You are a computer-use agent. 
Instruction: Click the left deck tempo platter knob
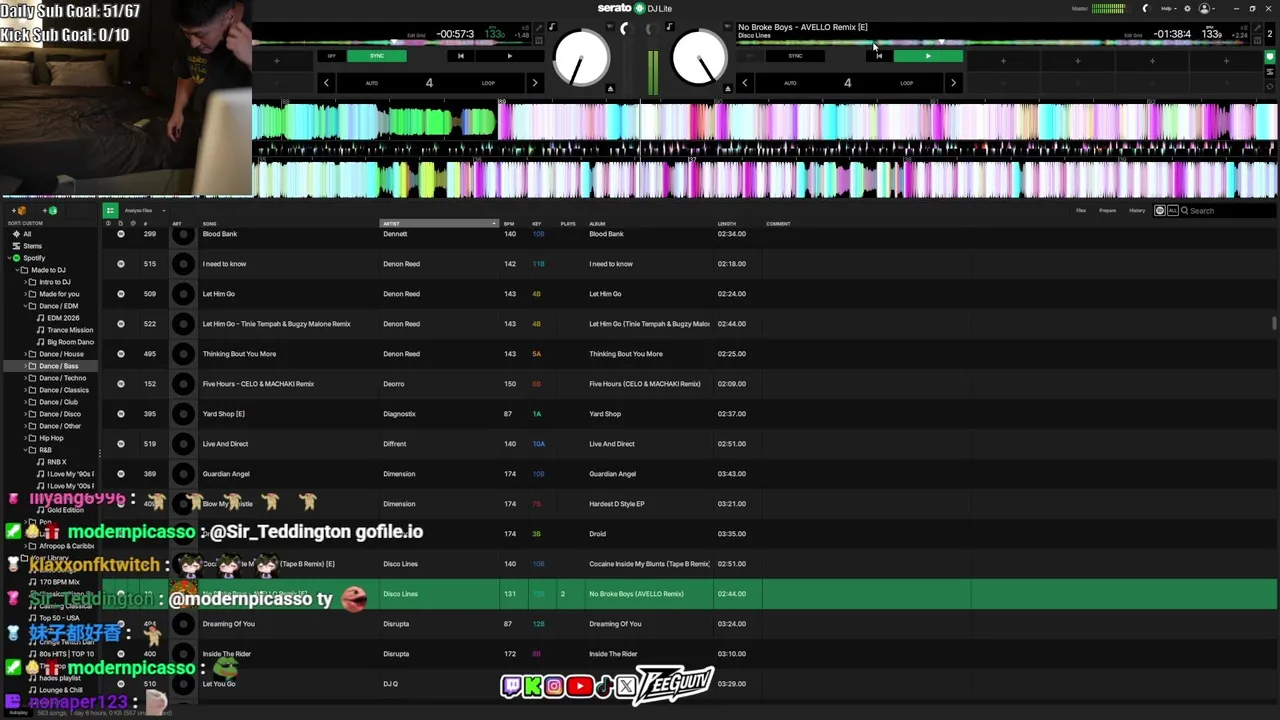point(582,59)
